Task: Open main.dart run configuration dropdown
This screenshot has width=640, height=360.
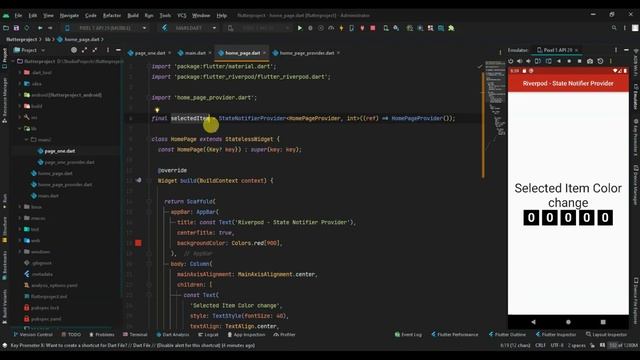Action: (x=189, y=28)
